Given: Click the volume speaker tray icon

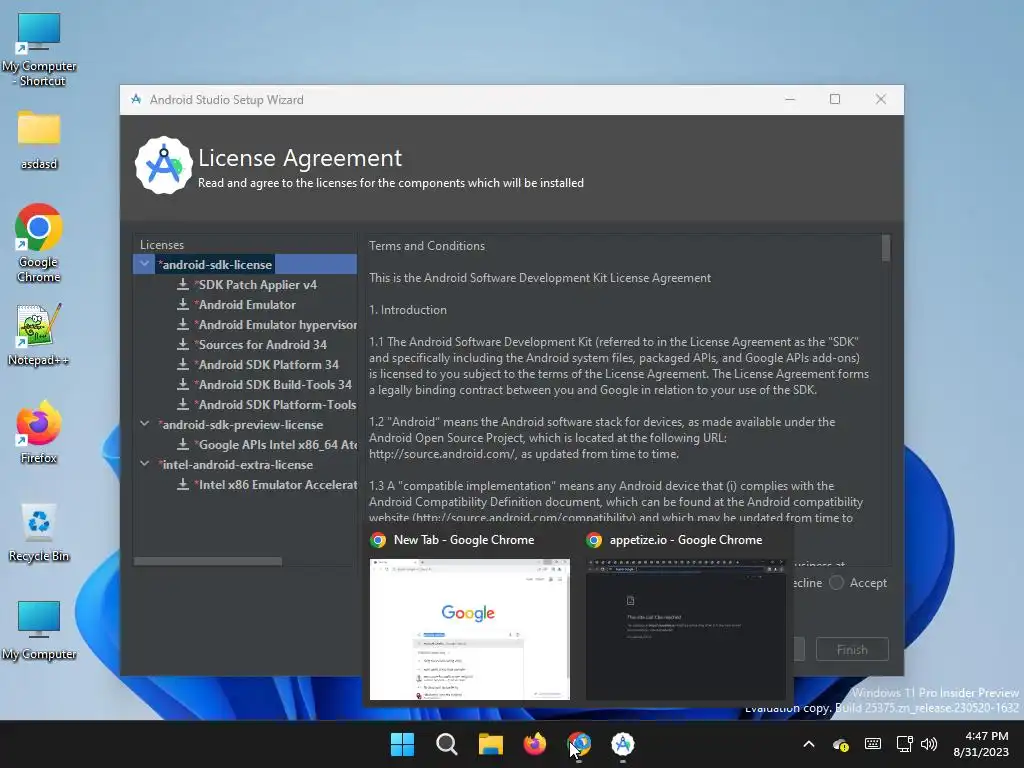Looking at the screenshot, I should tap(929, 744).
